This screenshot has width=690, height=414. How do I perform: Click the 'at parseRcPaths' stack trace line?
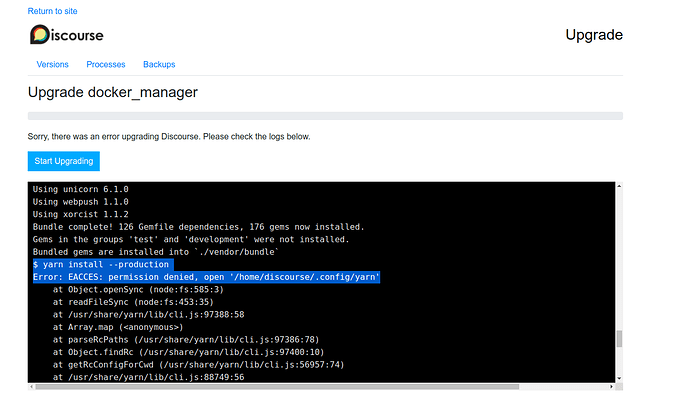pos(186,340)
